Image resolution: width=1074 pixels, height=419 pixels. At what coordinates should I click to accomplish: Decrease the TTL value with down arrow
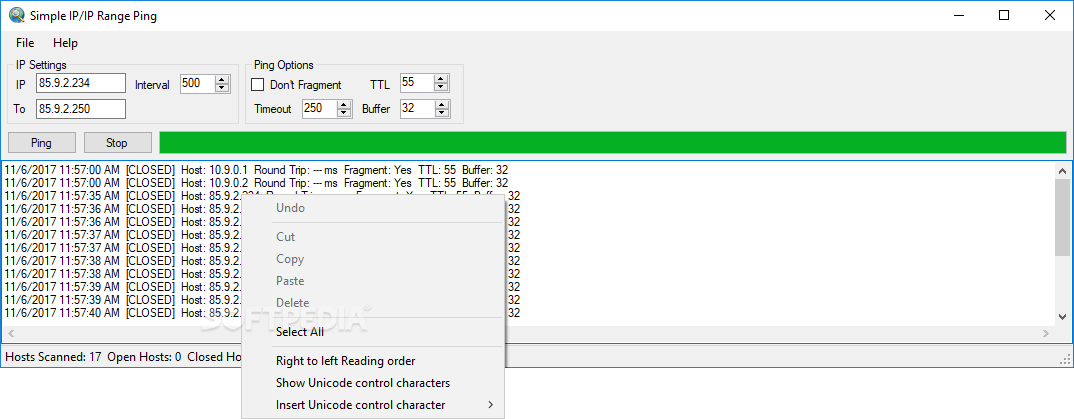pos(442,88)
